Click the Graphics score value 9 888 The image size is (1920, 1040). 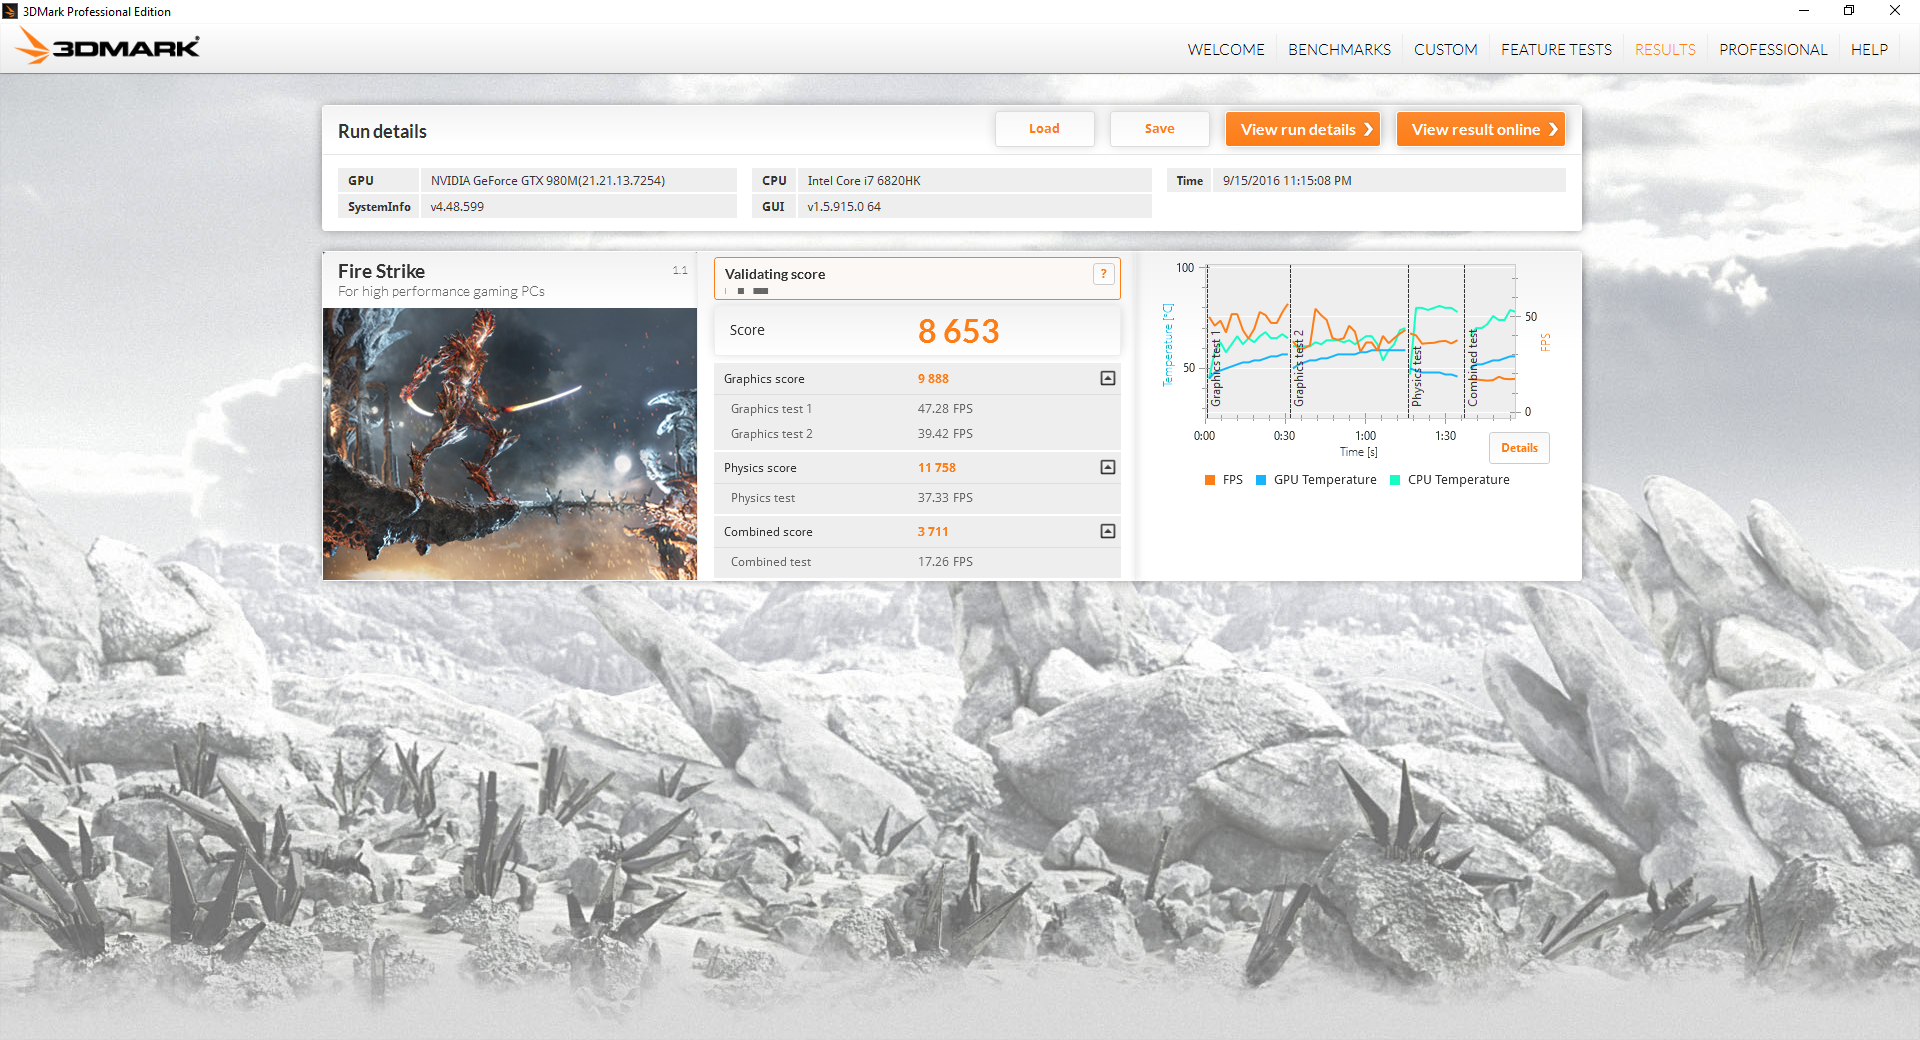click(x=933, y=379)
